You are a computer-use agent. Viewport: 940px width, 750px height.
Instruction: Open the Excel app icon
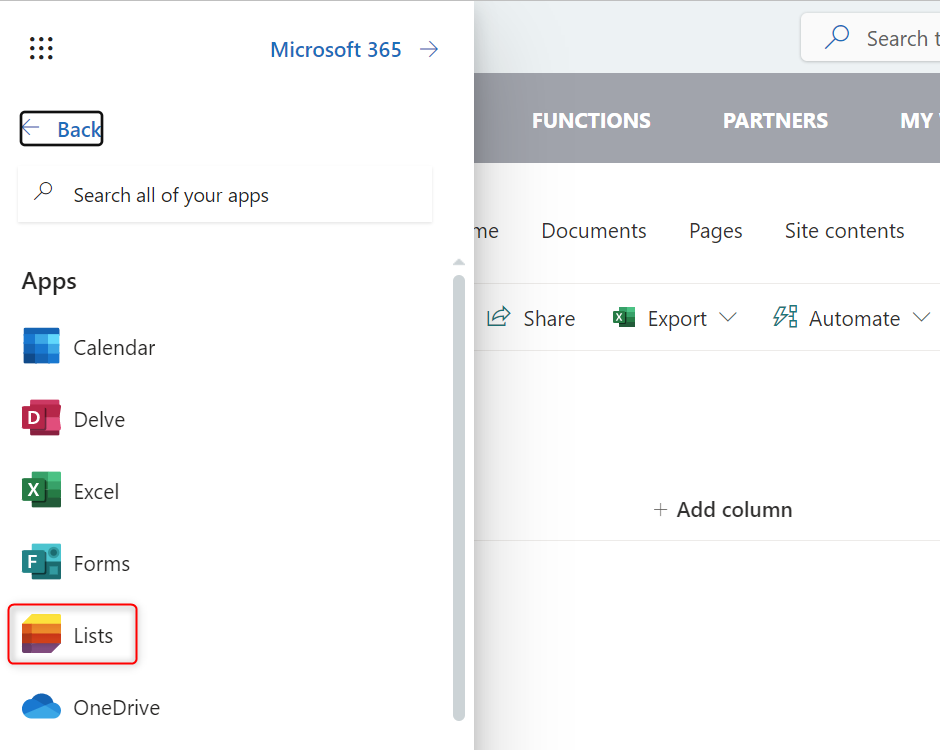point(41,490)
